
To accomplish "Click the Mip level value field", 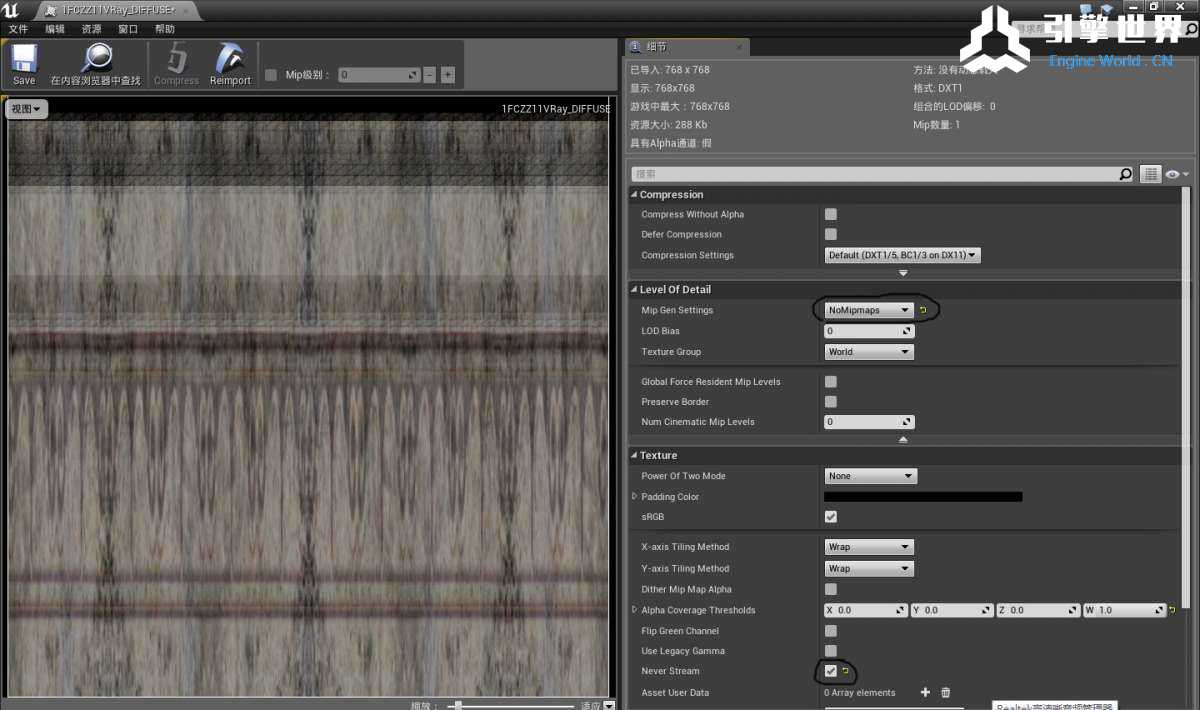I will (x=379, y=75).
